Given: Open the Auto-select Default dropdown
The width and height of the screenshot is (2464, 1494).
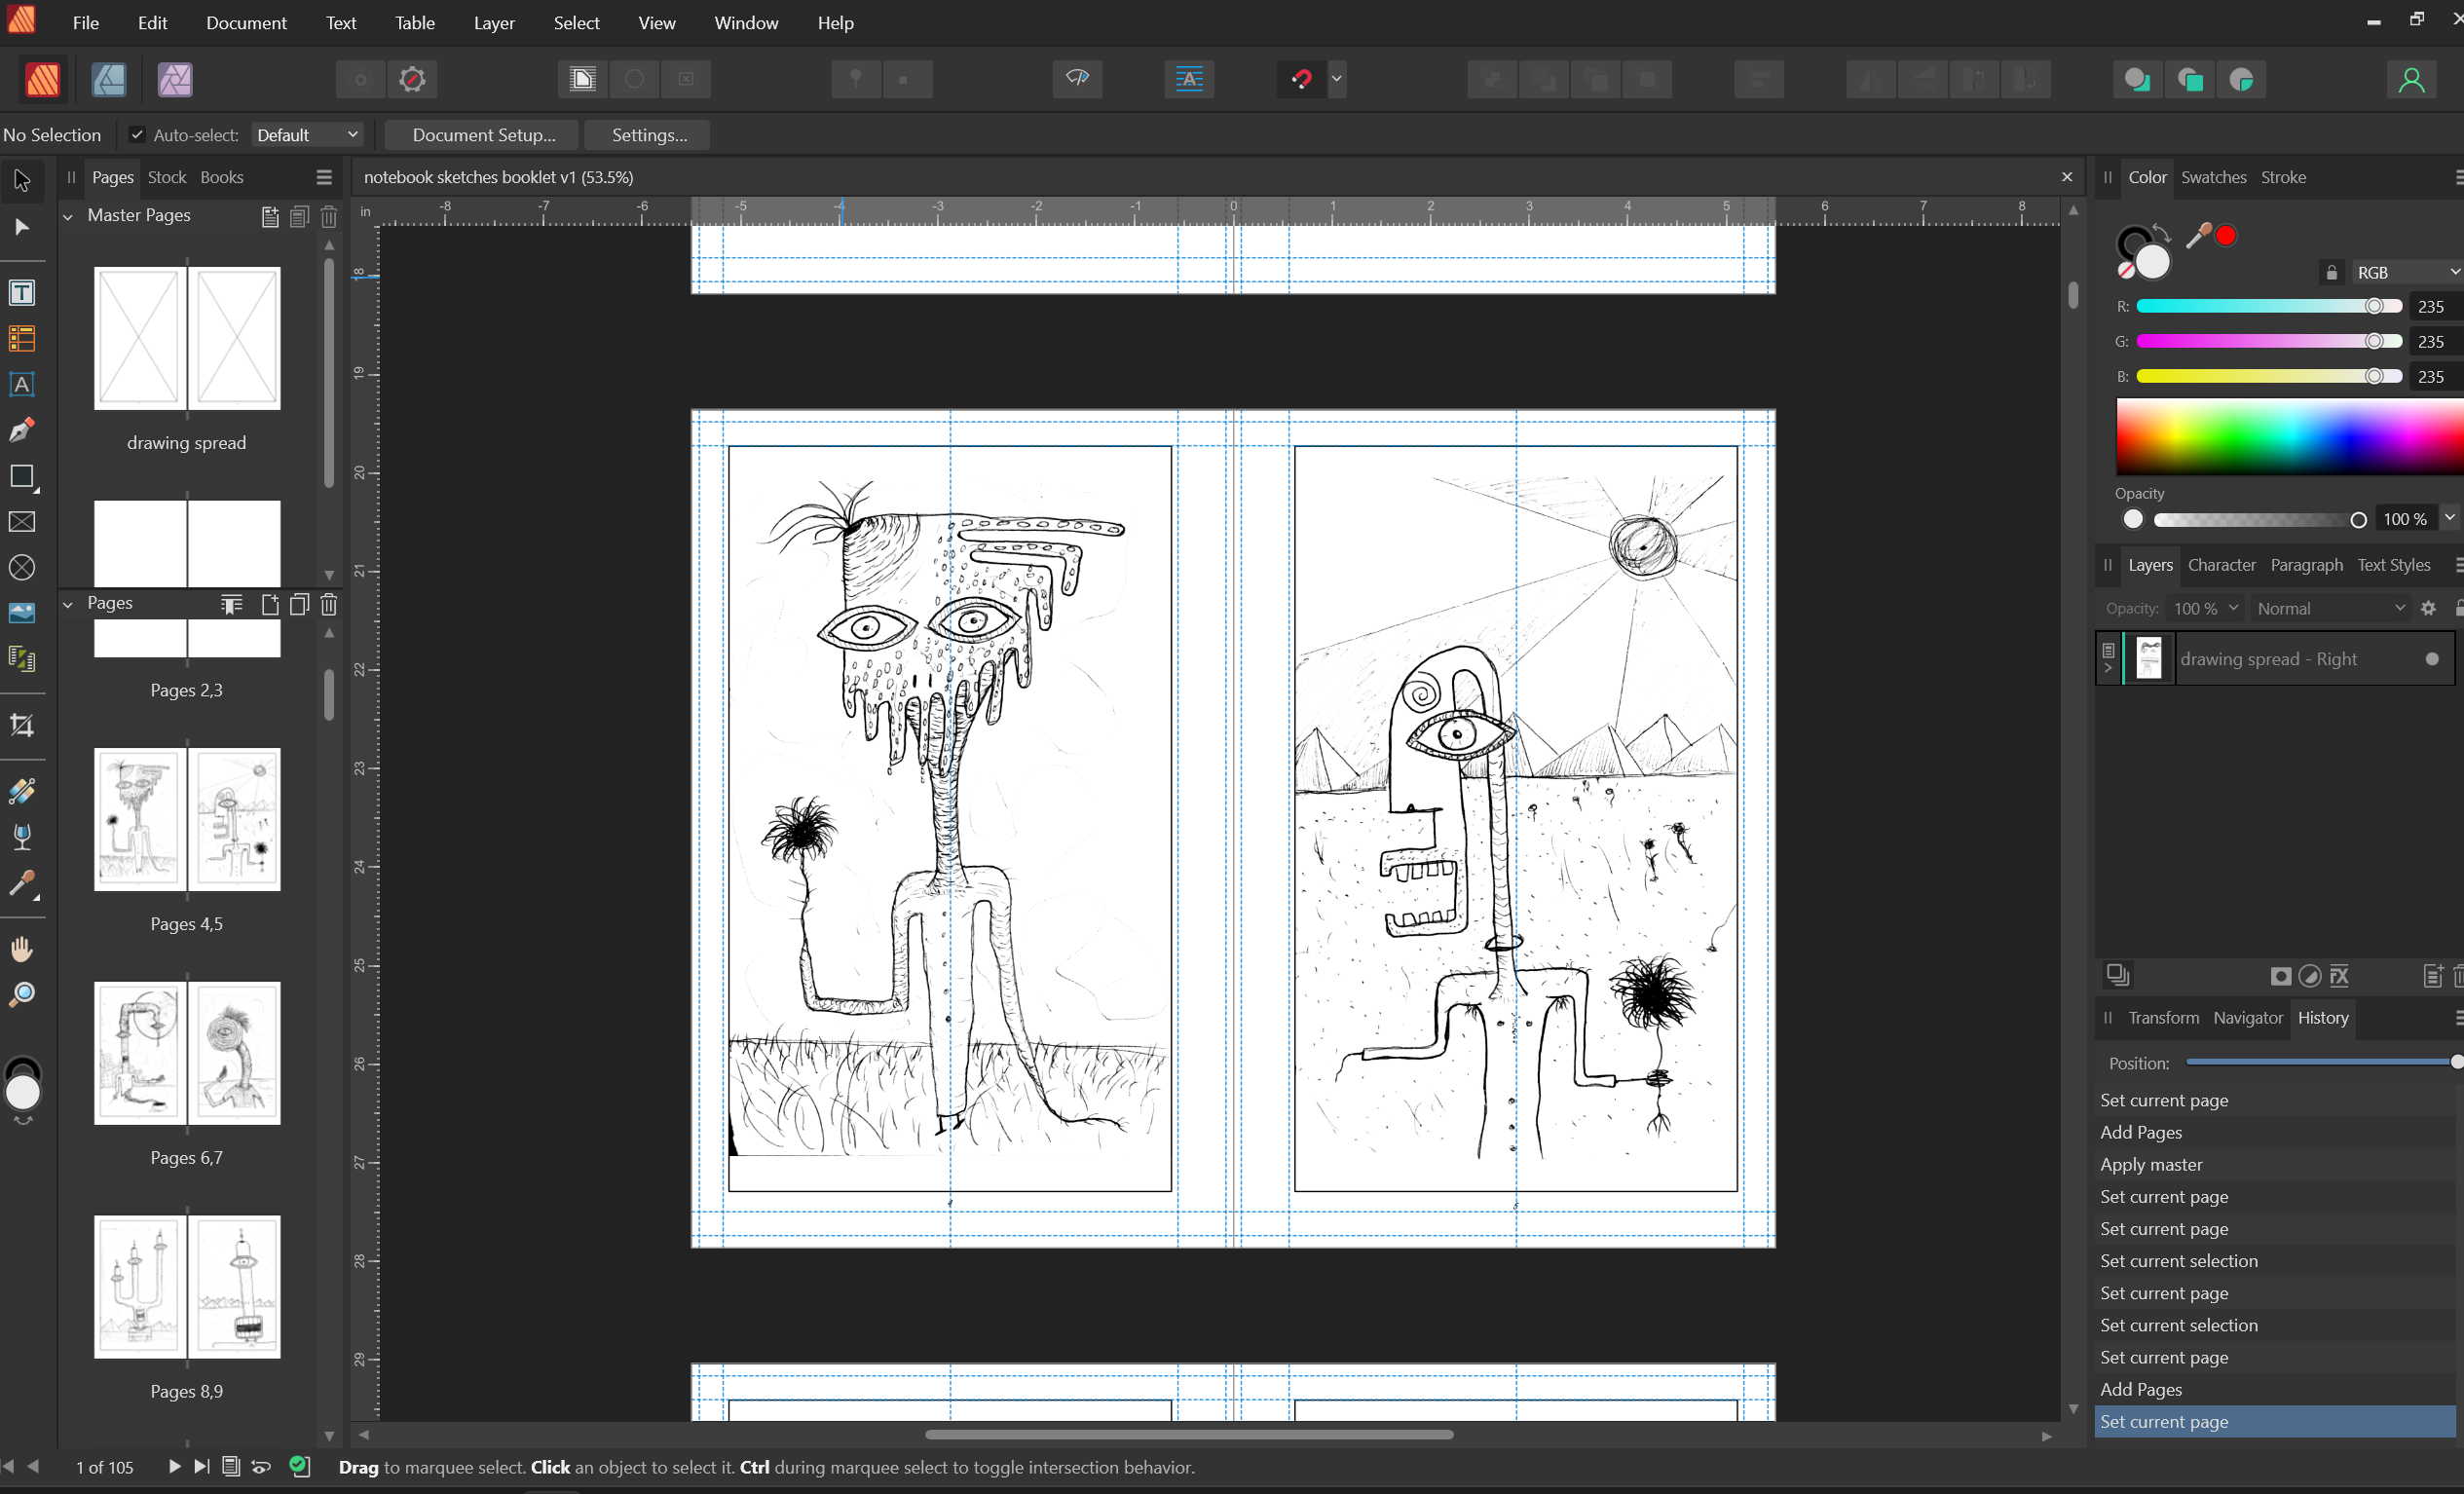Looking at the screenshot, I should (306, 135).
